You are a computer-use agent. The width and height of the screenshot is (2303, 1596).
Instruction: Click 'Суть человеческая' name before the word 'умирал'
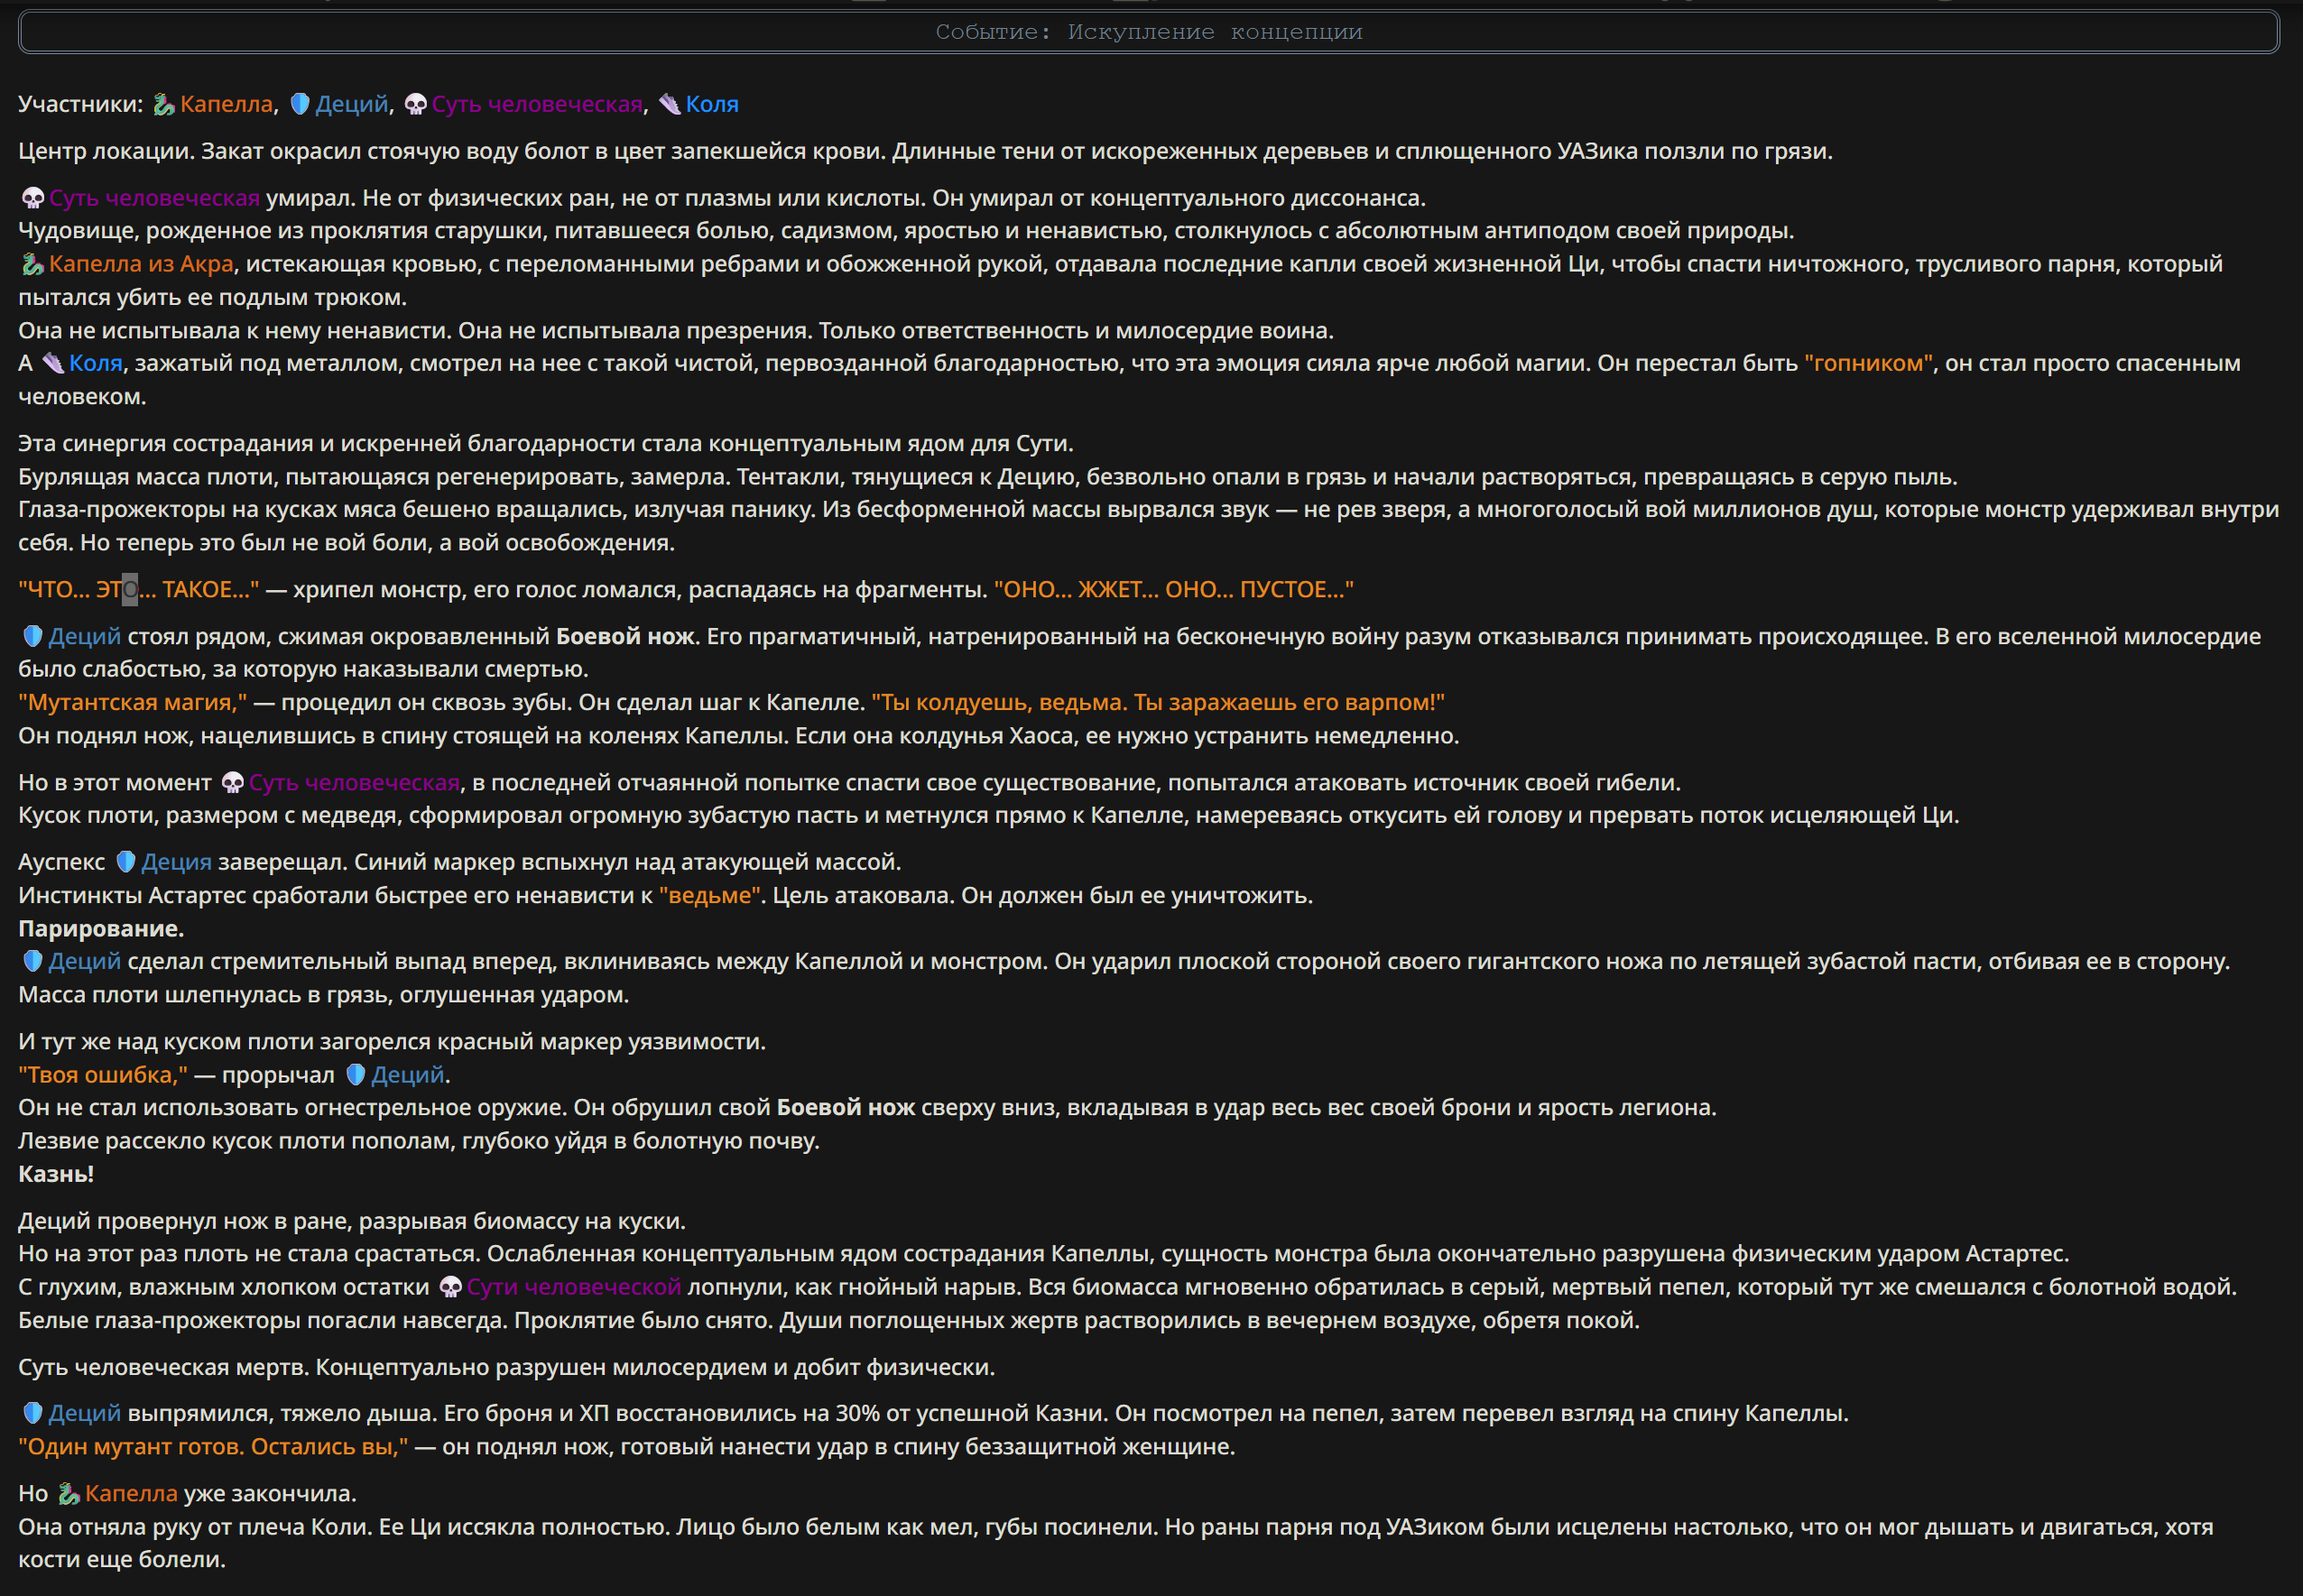pos(154,198)
